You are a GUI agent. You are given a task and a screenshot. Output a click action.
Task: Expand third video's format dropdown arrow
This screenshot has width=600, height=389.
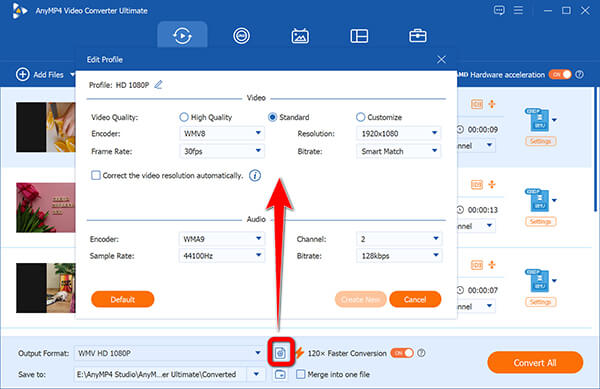coord(554,281)
